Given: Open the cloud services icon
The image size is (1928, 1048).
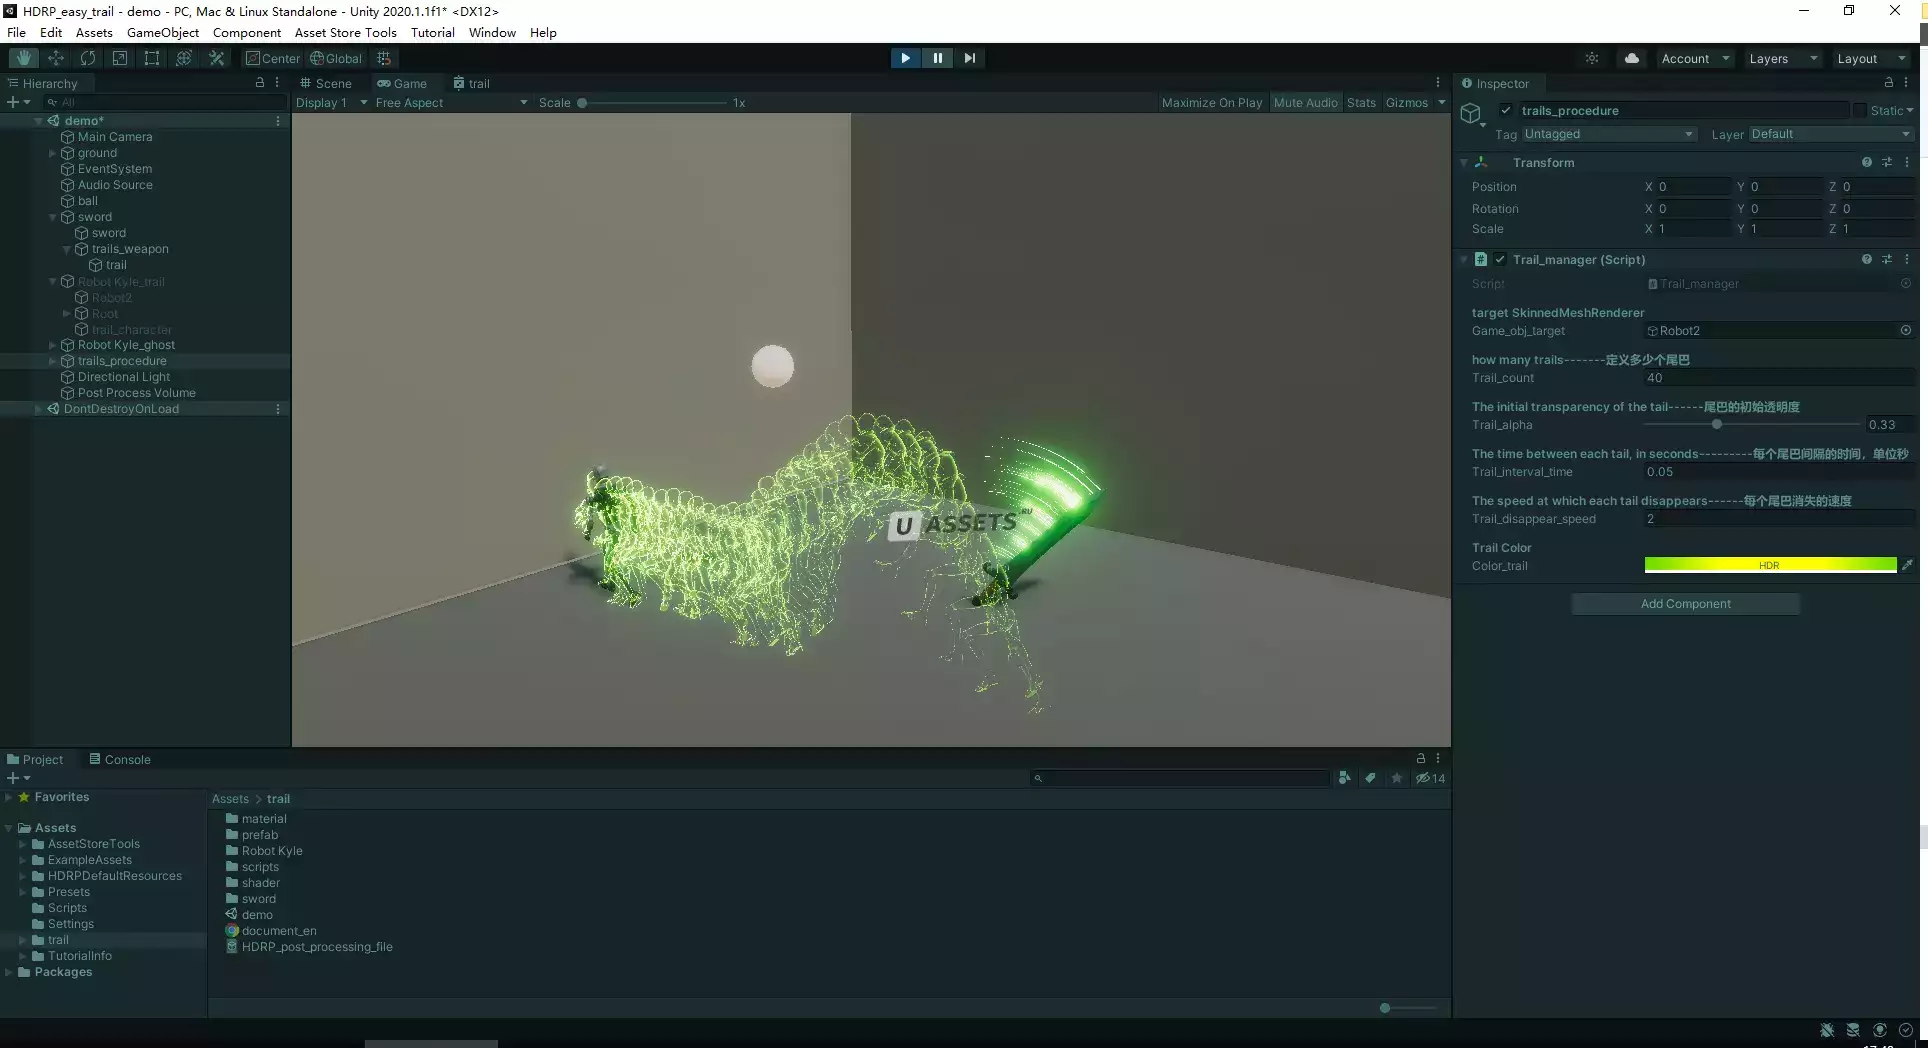Looking at the screenshot, I should tap(1632, 58).
